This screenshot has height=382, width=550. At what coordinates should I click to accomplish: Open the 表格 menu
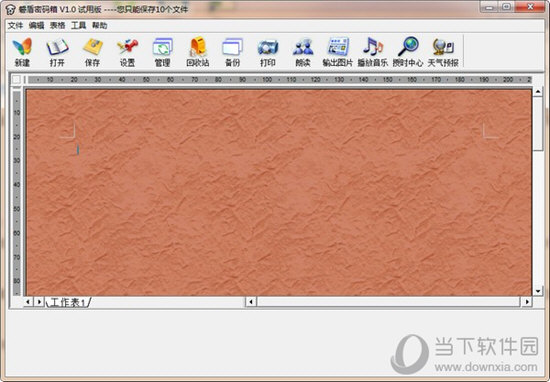tap(58, 25)
